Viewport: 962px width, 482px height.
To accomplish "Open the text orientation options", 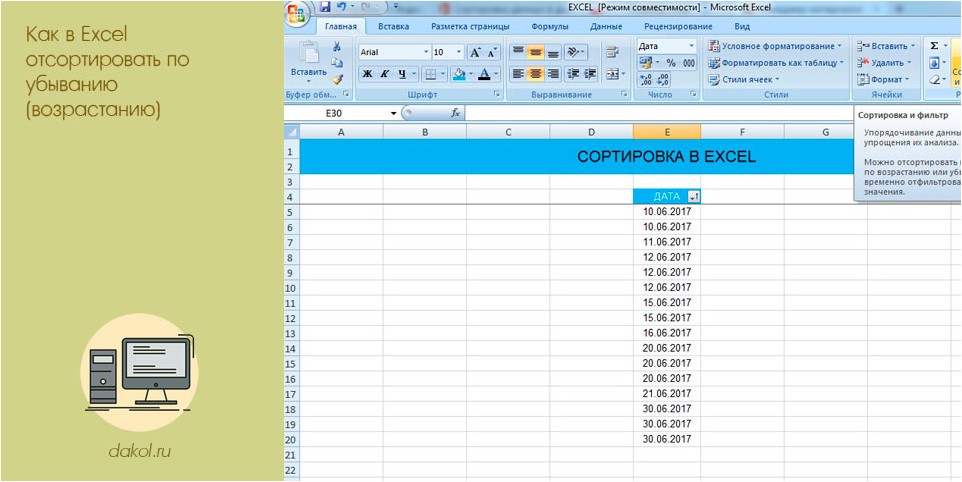I will pyautogui.click(x=575, y=52).
